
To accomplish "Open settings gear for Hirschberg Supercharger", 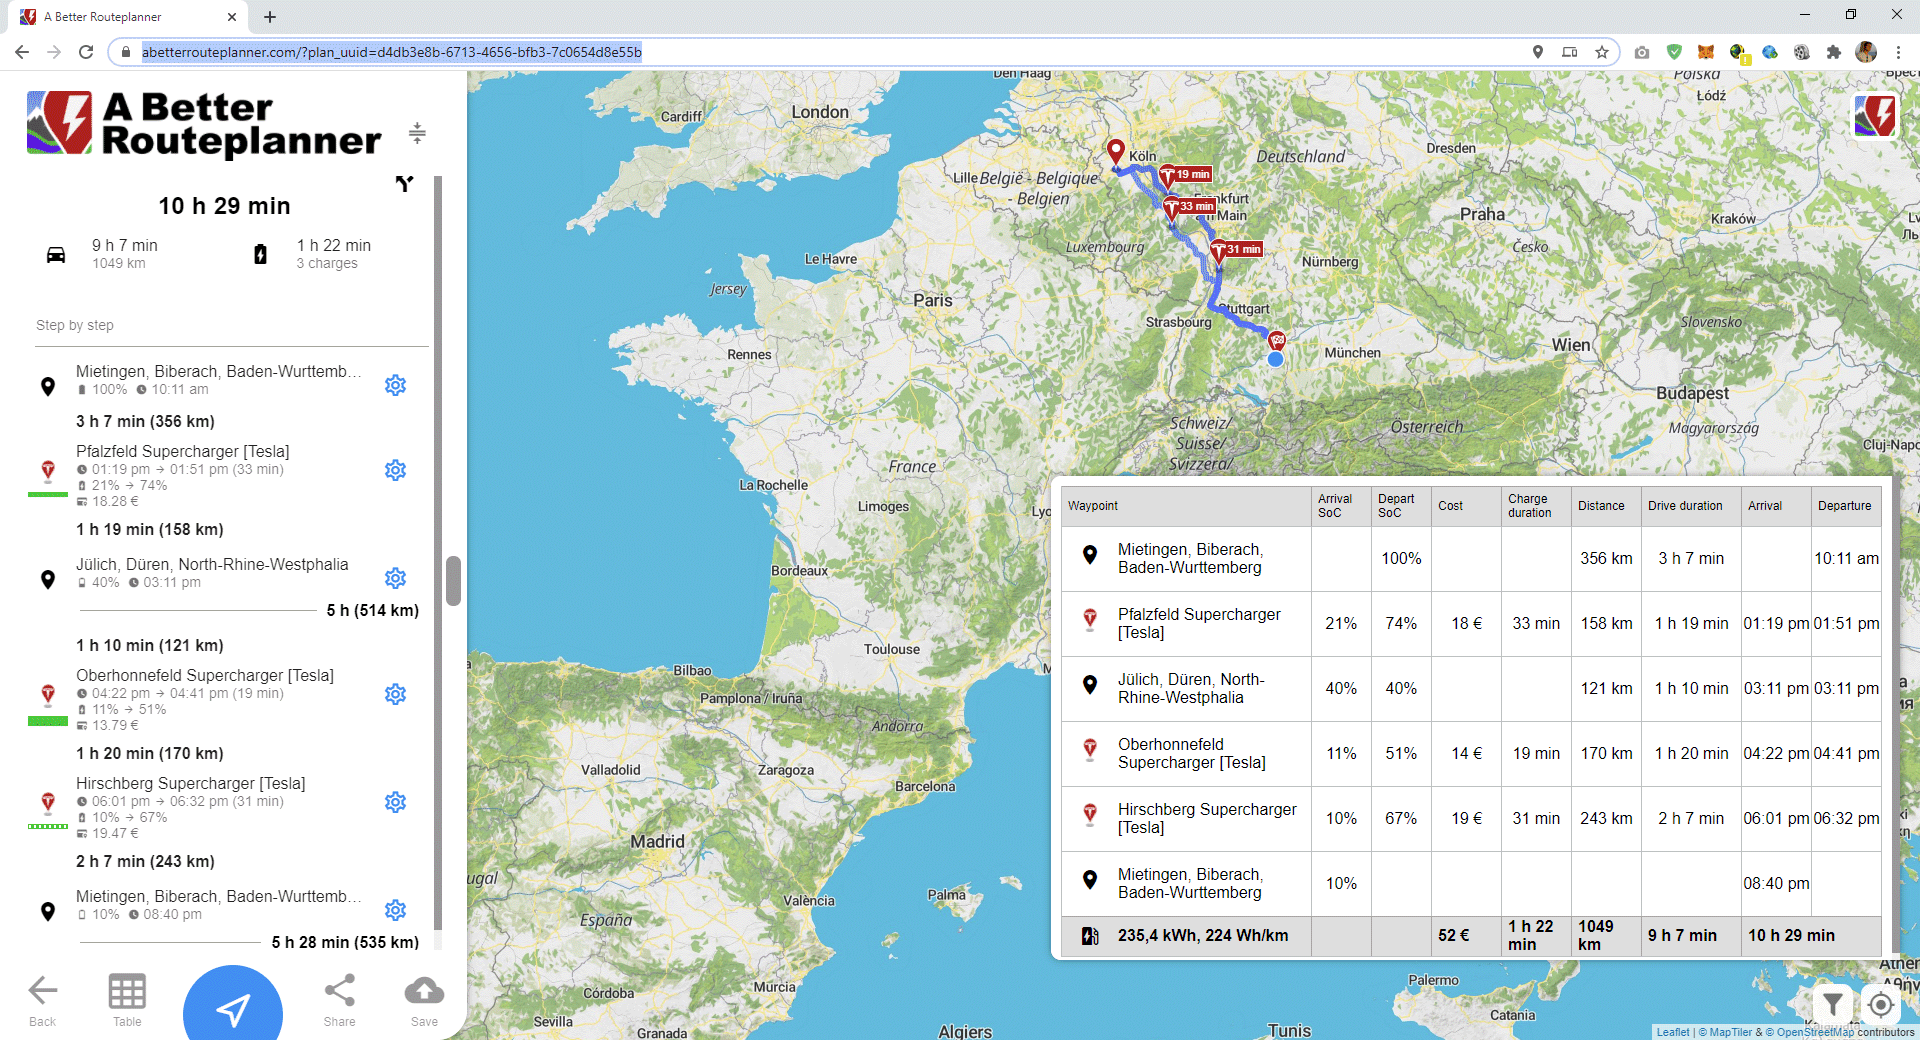I will click(x=396, y=802).
